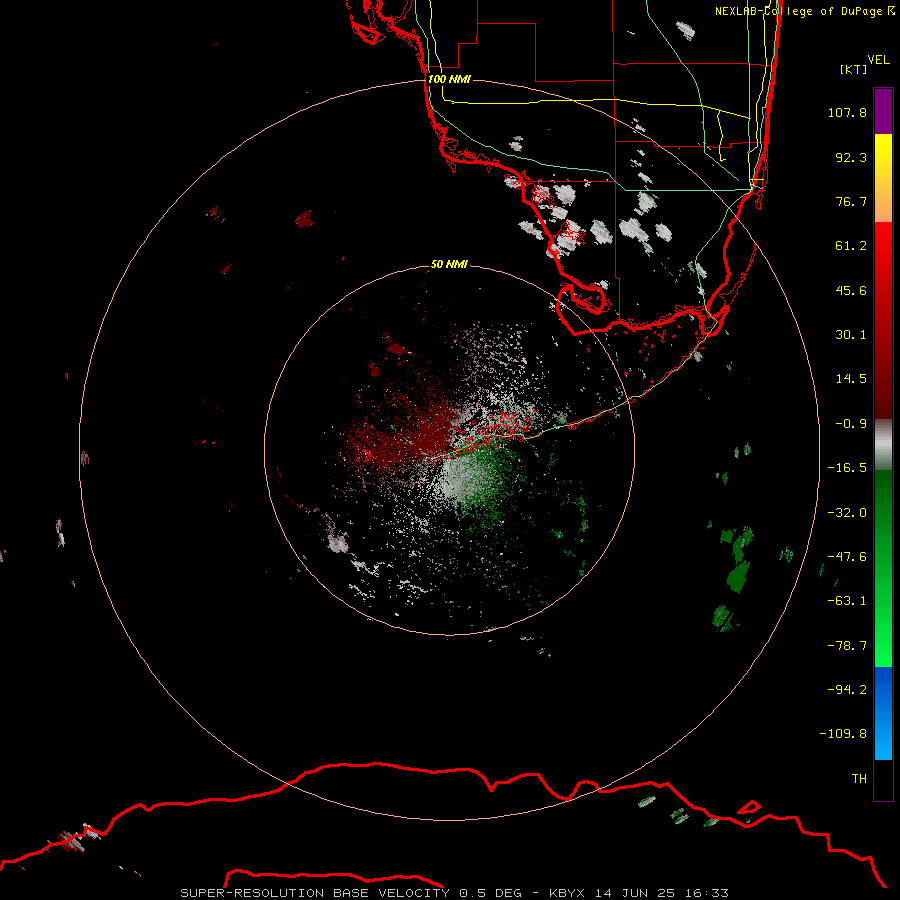The height and width of the screenshot is (900, 900).
Task: Click the -78.7 legend value
Action: pyautogui.click(x=847, y=646)
